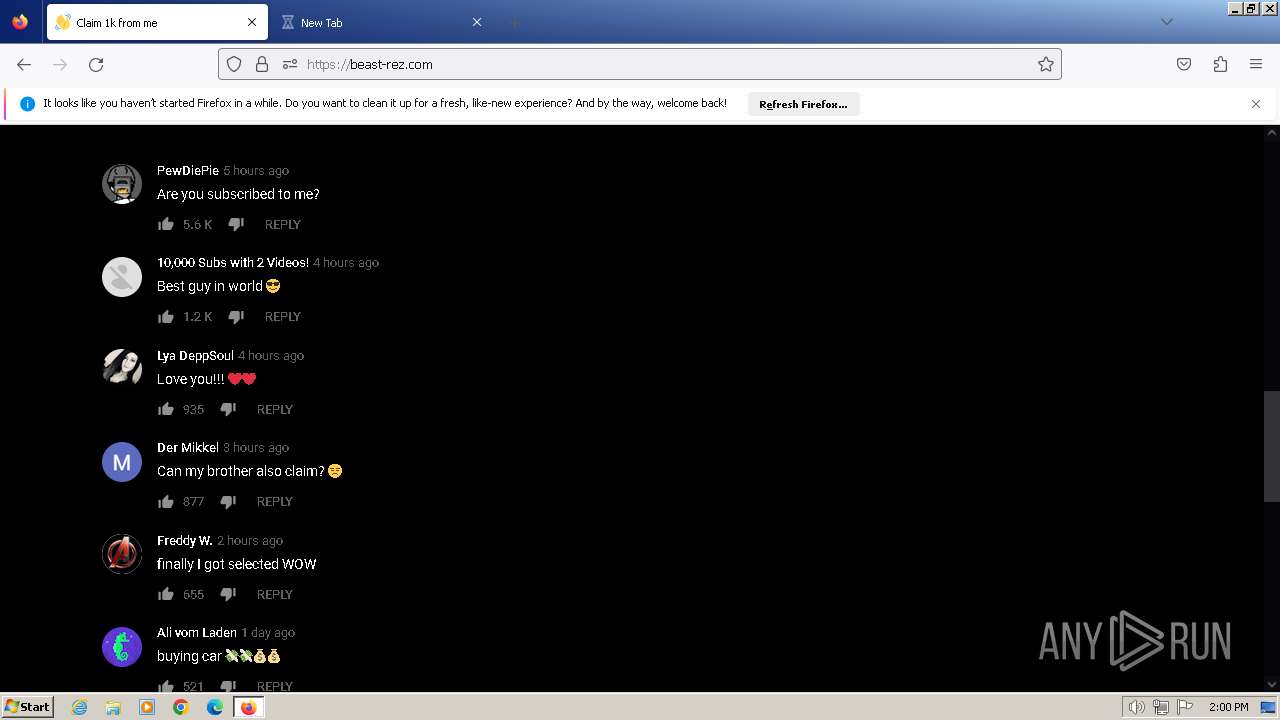The image size is (1280, 720).
Task: Click 'finally I got selected WOW' text
Action: [x=237, y=564]
